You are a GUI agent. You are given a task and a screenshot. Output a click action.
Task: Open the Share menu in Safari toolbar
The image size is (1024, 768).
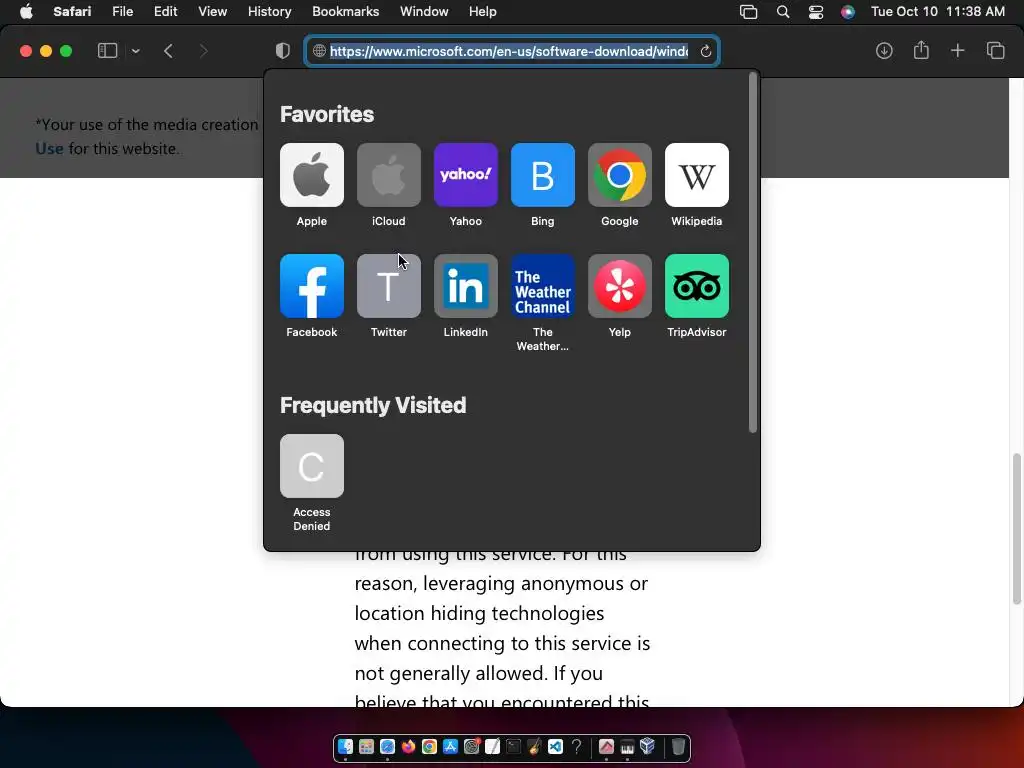tap(921, 50)
